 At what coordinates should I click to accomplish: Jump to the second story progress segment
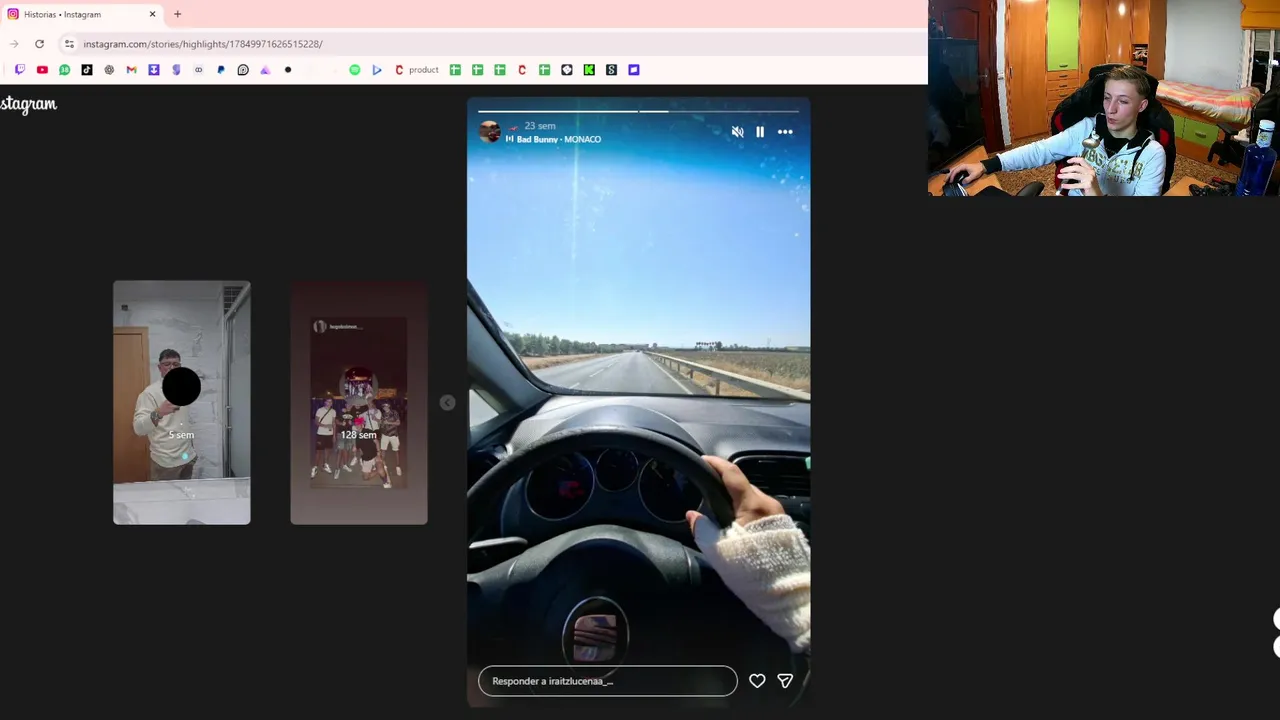click(x=719, y=111)
